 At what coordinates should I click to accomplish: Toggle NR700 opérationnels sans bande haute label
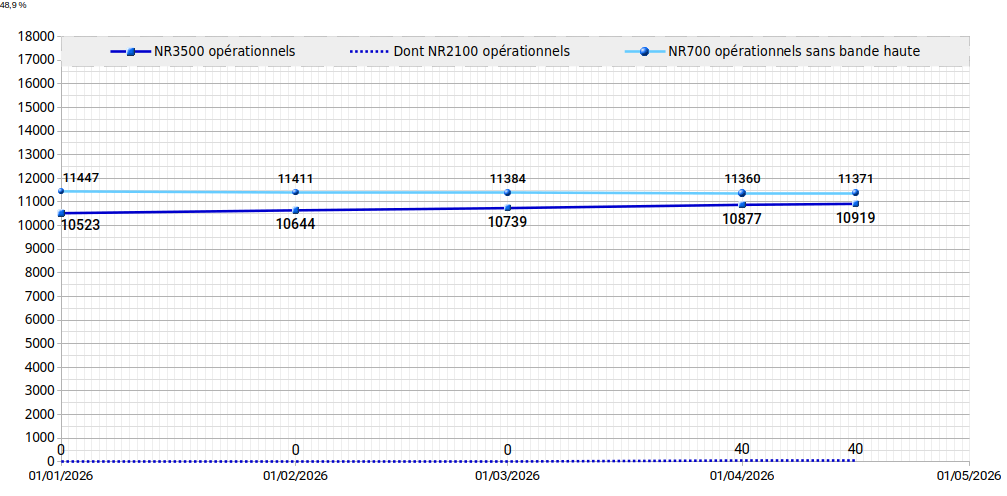click(794, 51)
